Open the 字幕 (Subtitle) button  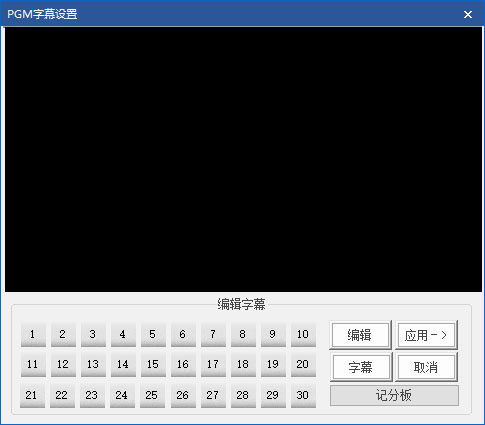361,367
